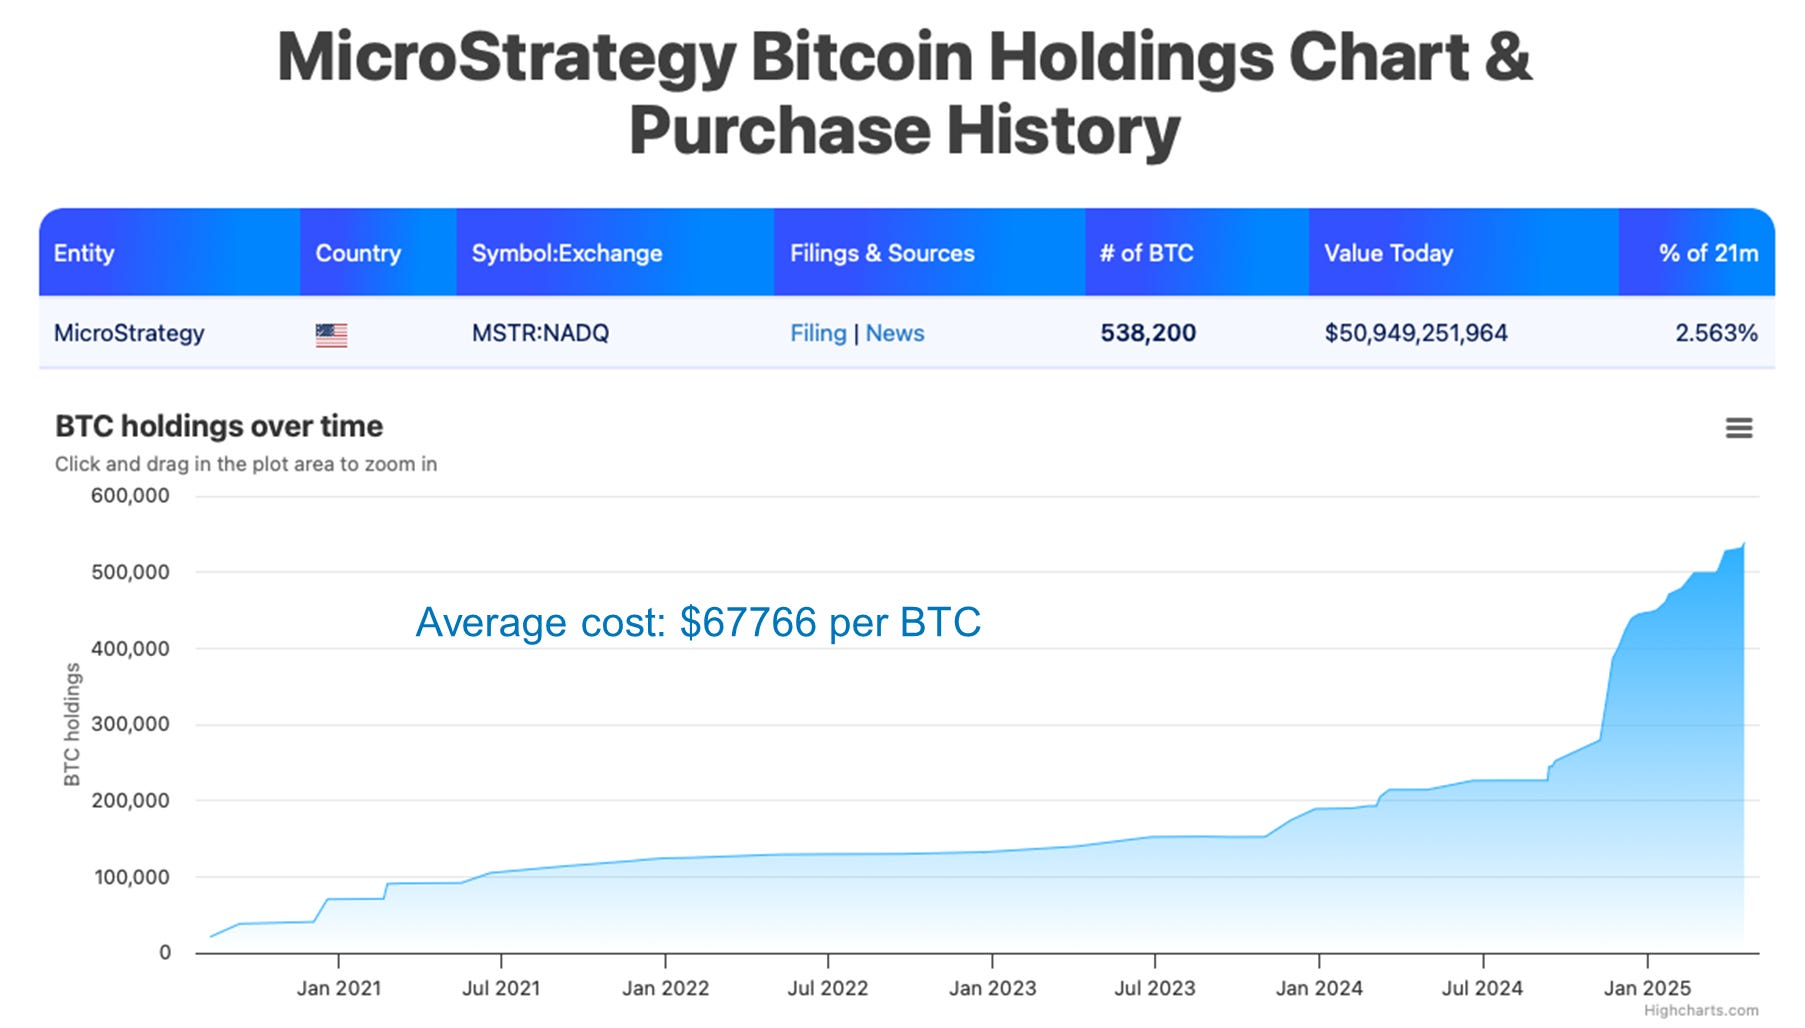
Task: Click the Jan 2025 axis label
Action: pos(1648,988)
